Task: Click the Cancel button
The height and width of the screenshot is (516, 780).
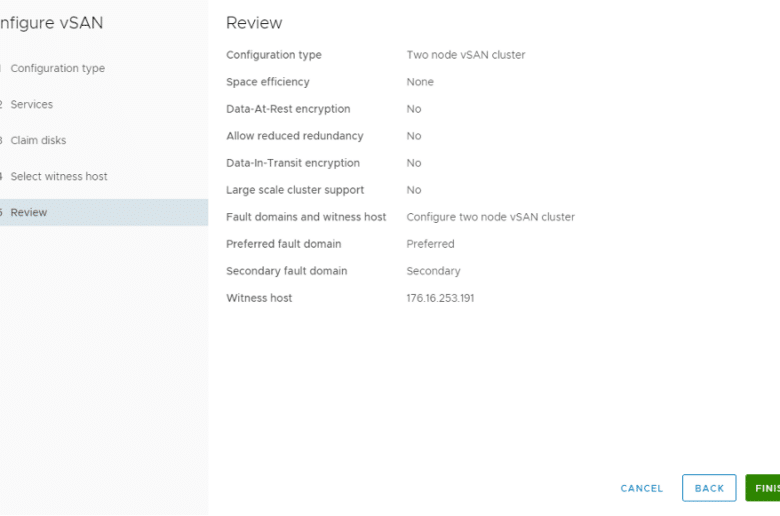Action: coord(641,488)
